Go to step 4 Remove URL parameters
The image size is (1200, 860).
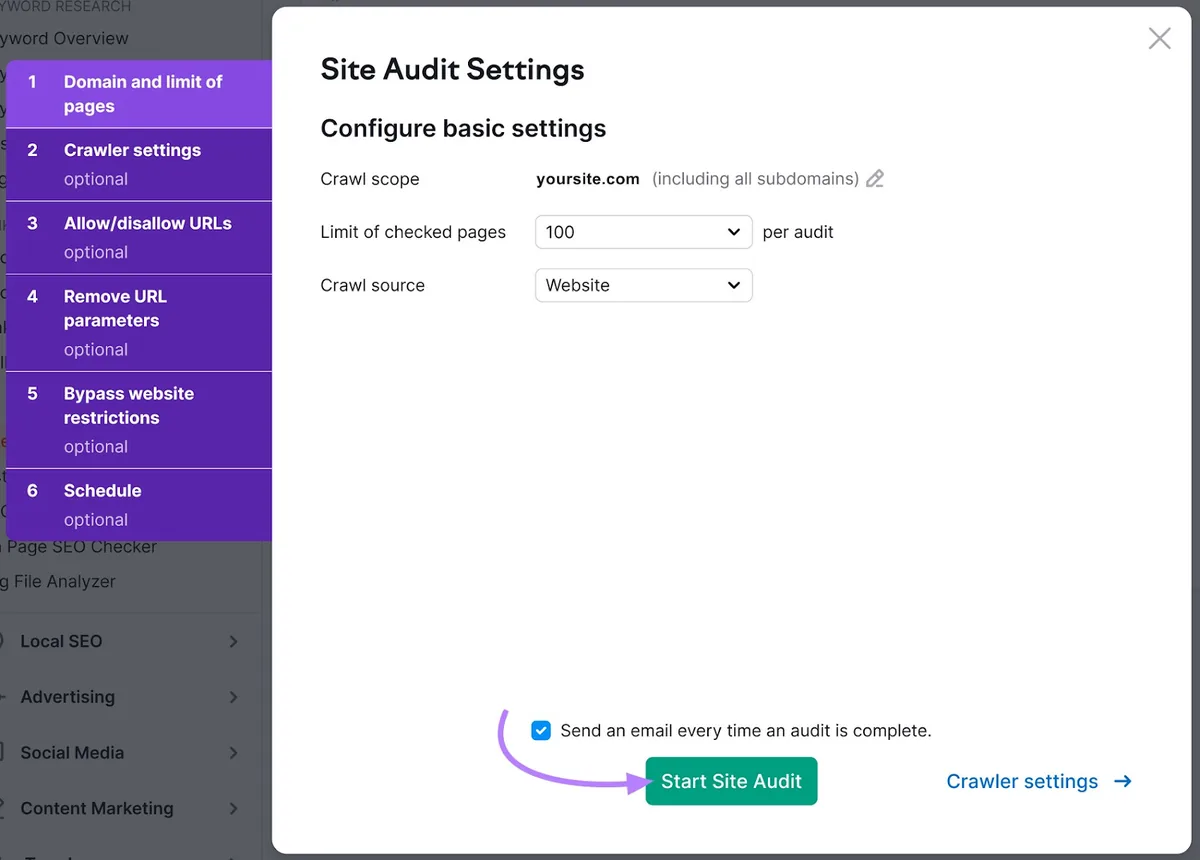click(x=139, y=323)
